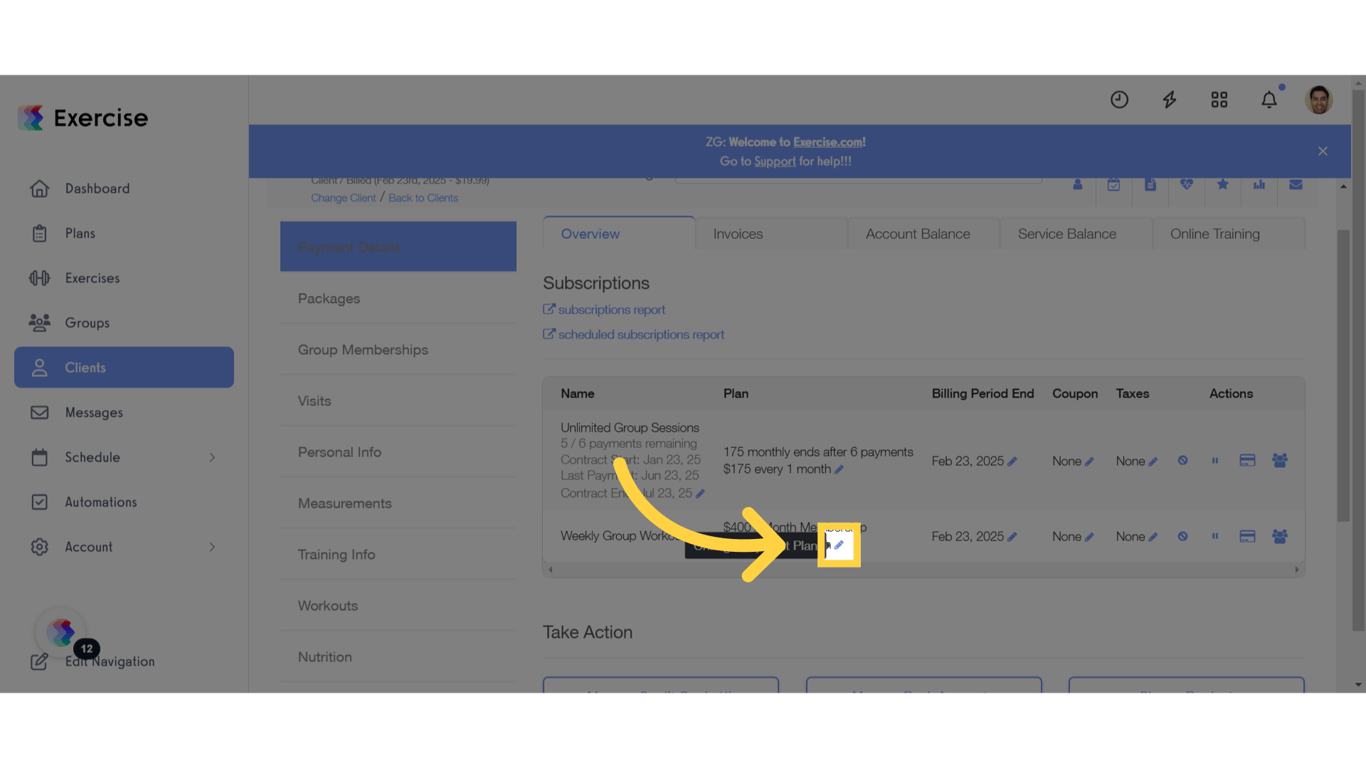
Task: Open the apps grid icon in top bar
Action: [1219, 99]
